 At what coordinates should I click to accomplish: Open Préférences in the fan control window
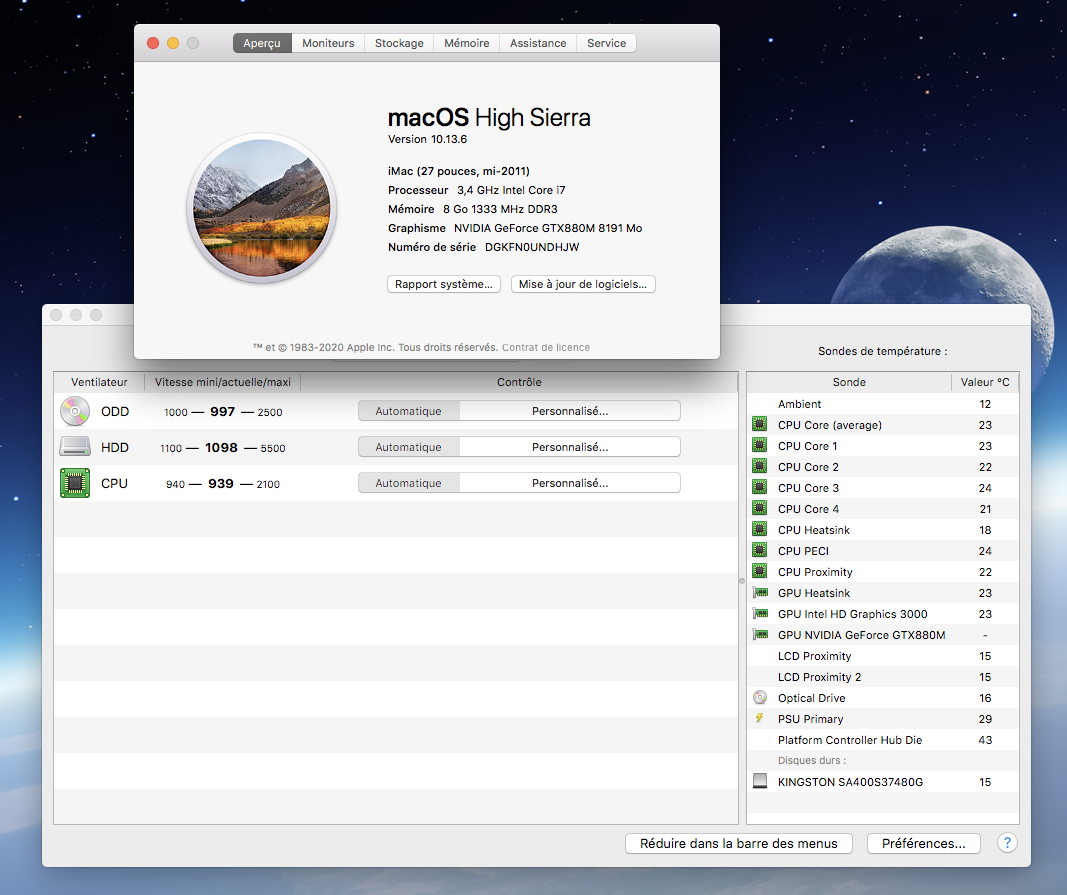[x=923, y=843]
